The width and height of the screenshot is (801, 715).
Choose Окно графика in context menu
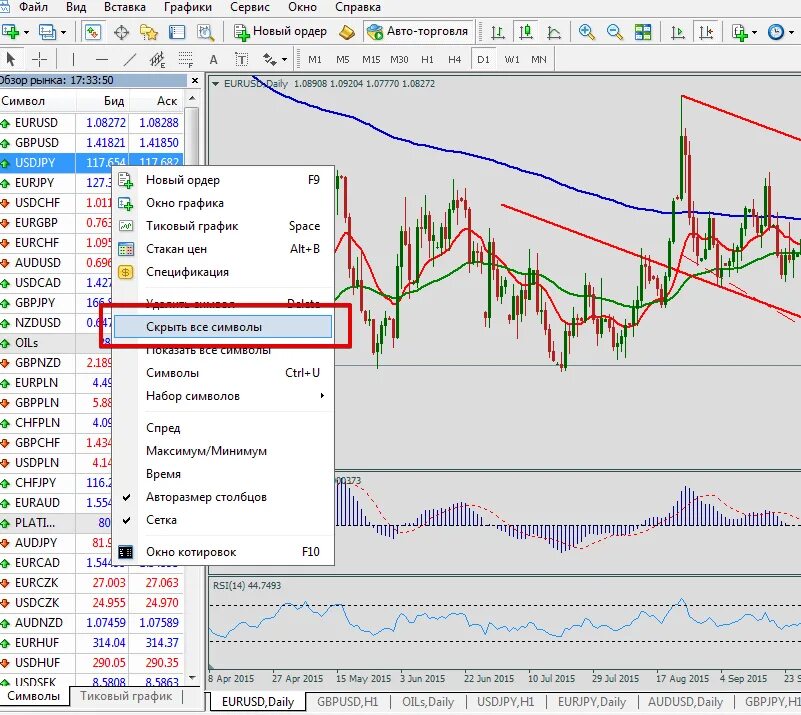[x=223, y=203]
